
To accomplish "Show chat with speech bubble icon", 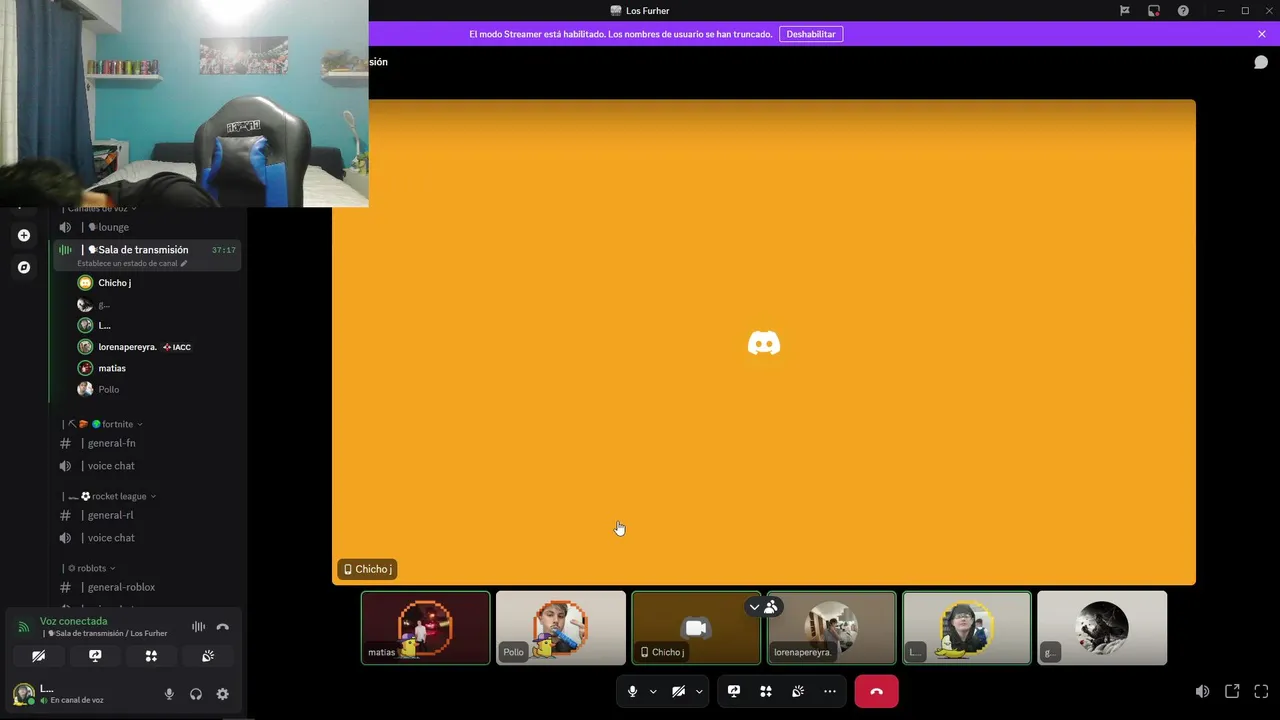I will point(1261,62).
